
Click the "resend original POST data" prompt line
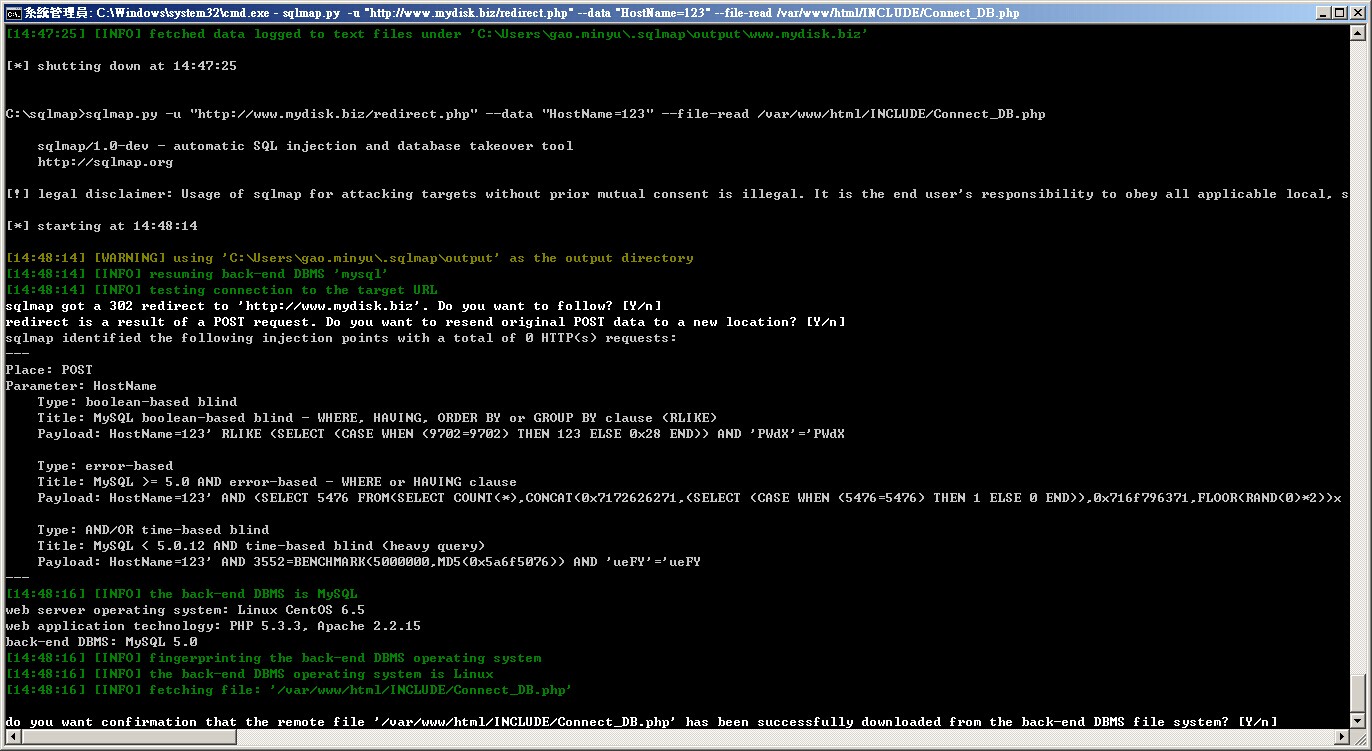(x=425, y=322)
